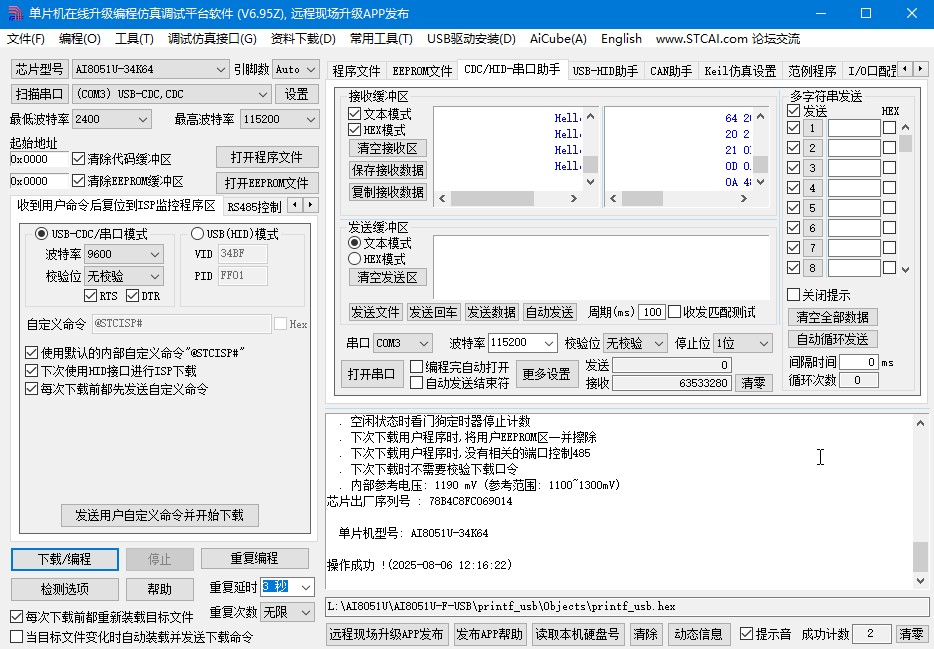Open the 资料下载(D) menu
The width and height of the screenshot is (934, 649).
tap(303, 39)
